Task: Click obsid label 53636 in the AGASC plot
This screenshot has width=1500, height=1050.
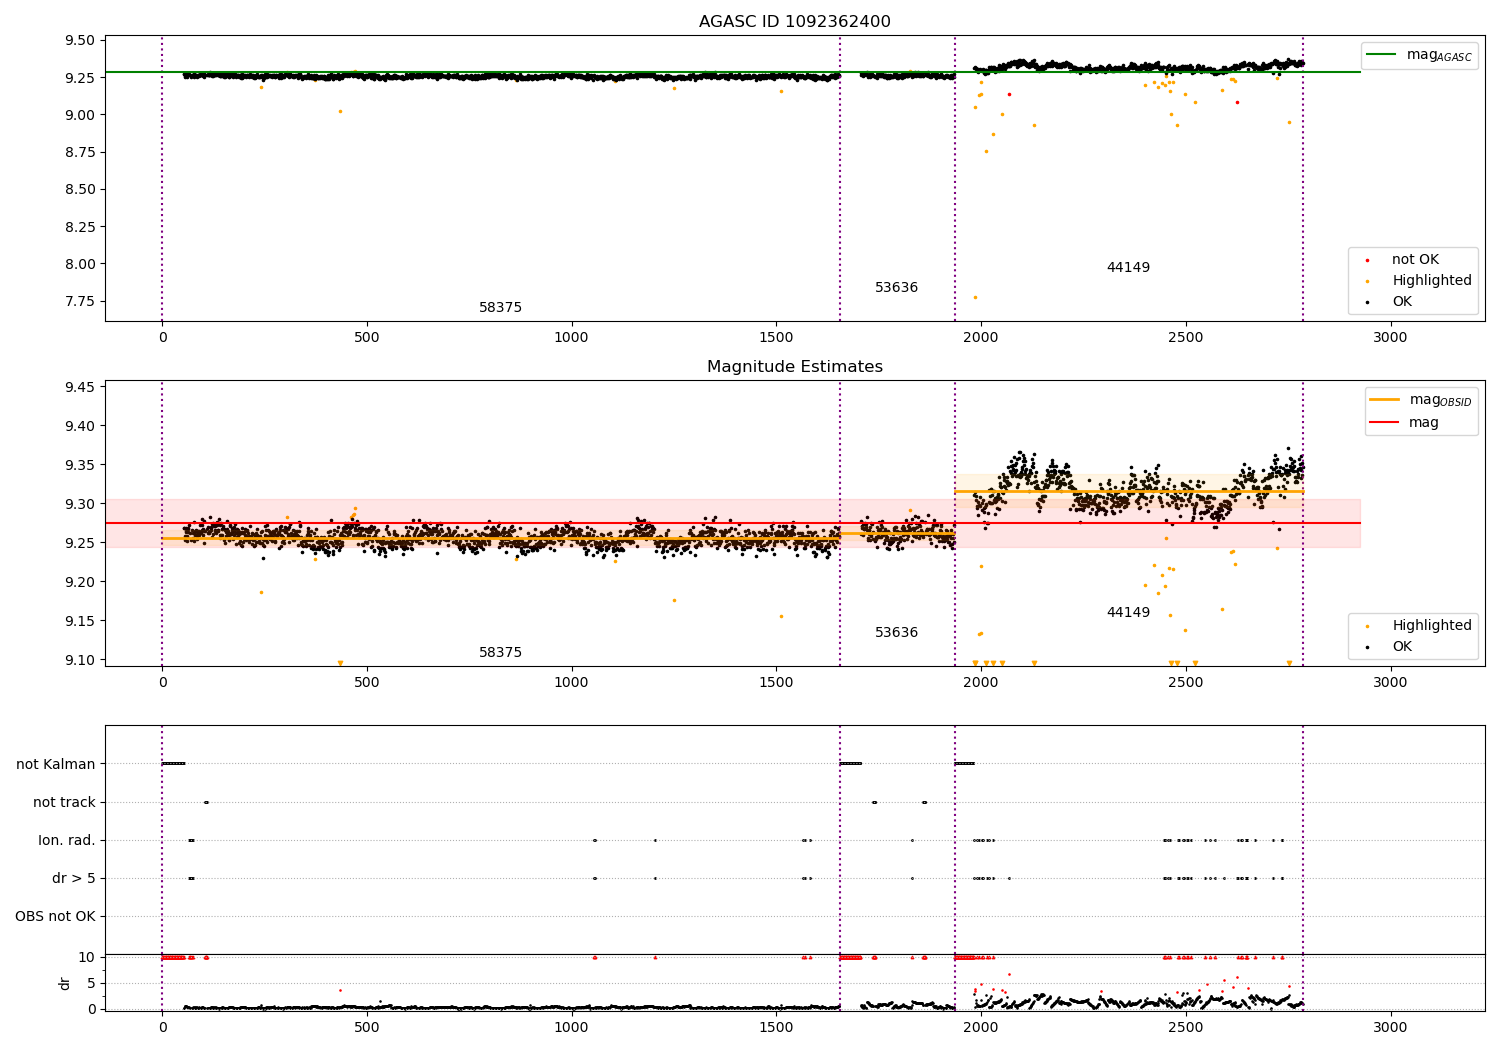Action: click(896, 288)
